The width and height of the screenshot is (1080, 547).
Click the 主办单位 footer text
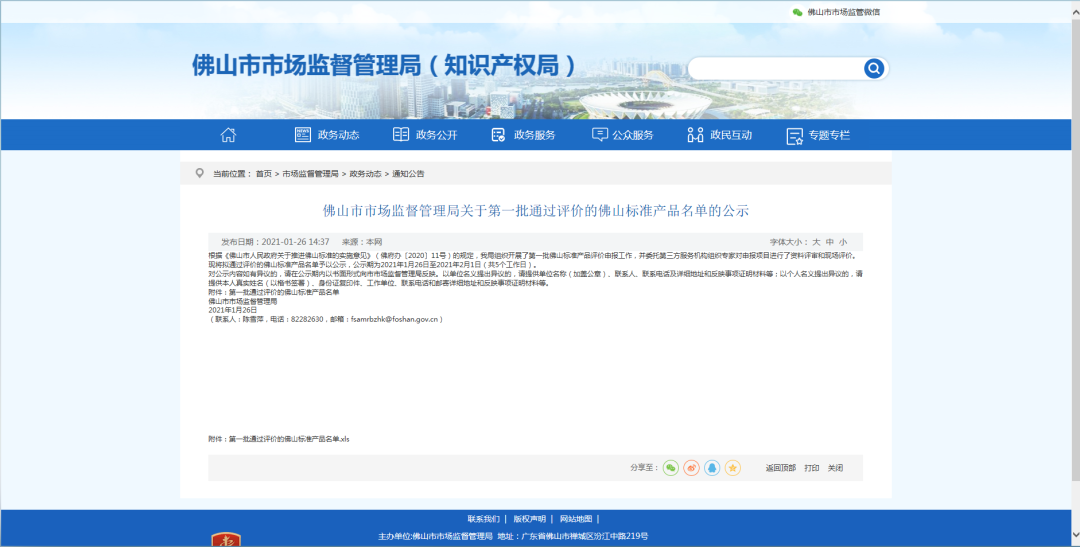click(435, 536)
